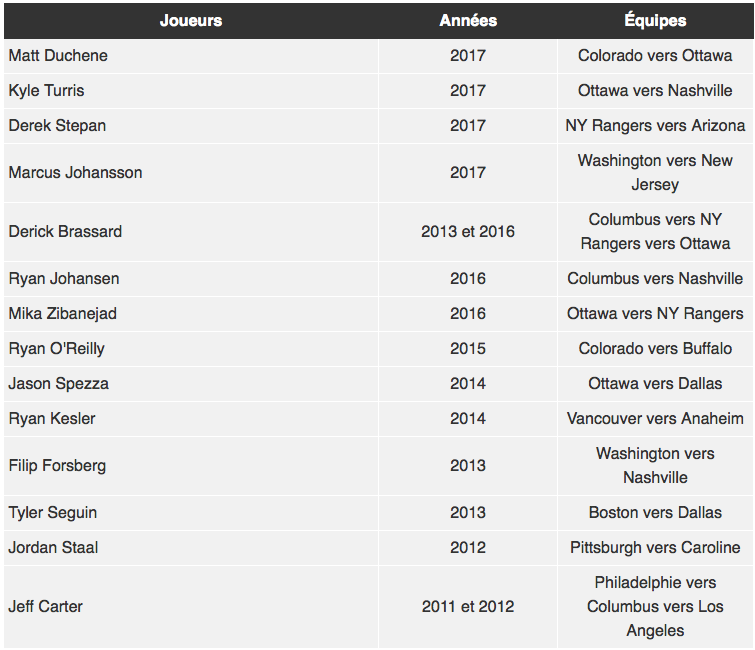Click 'Pittsburgh vers Caroline' team cell
Viewport: 755px width, 650px height.
(655, 548)
